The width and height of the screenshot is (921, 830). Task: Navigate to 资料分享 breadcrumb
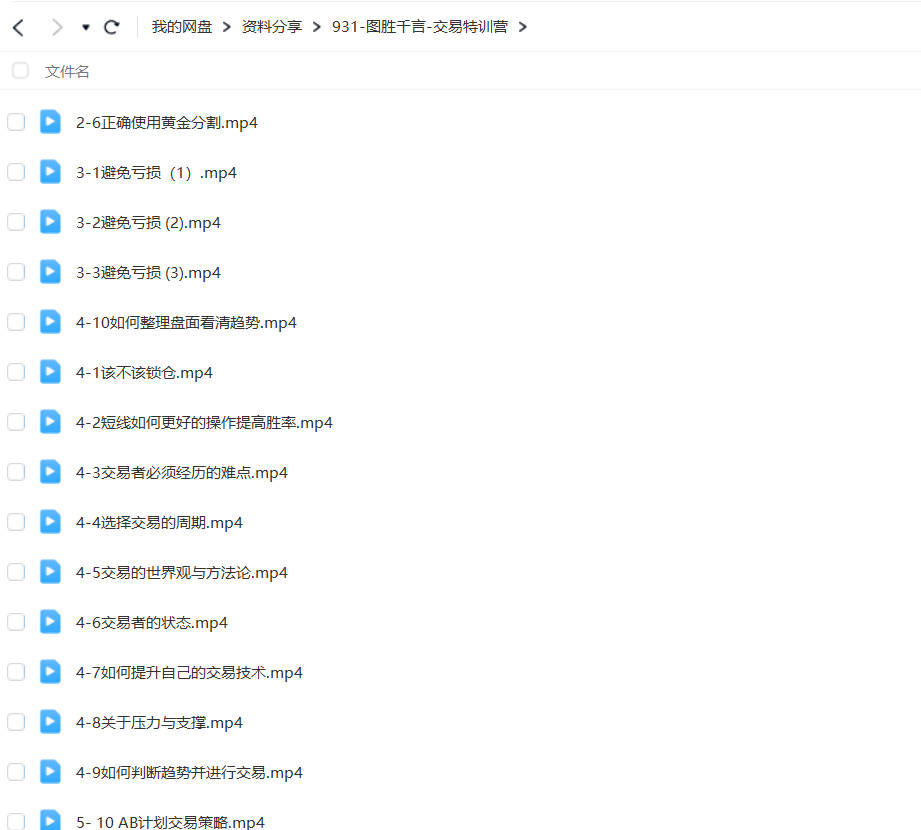[271, 27]
